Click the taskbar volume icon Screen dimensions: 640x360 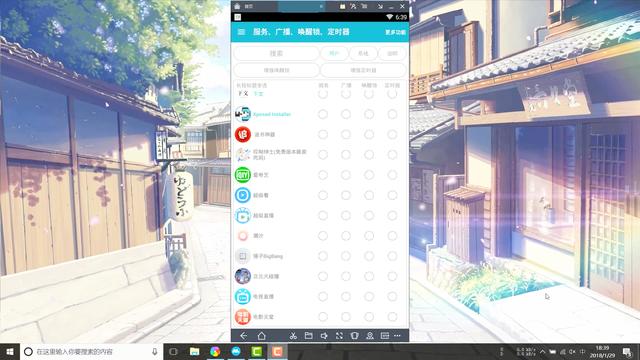(x=572, y=351)
